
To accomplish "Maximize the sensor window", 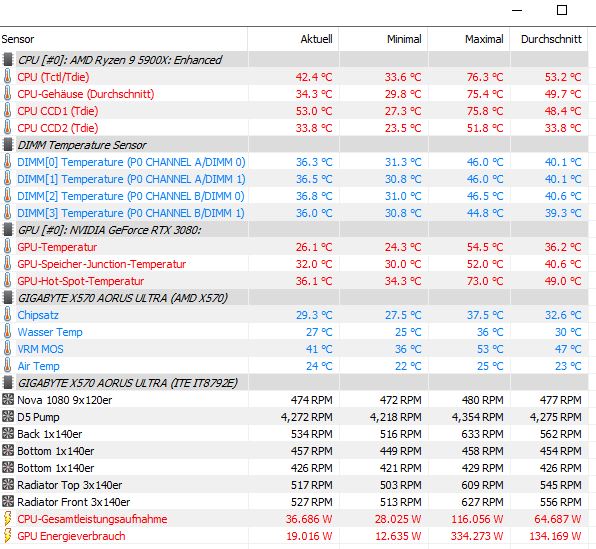I will point(562,10).
